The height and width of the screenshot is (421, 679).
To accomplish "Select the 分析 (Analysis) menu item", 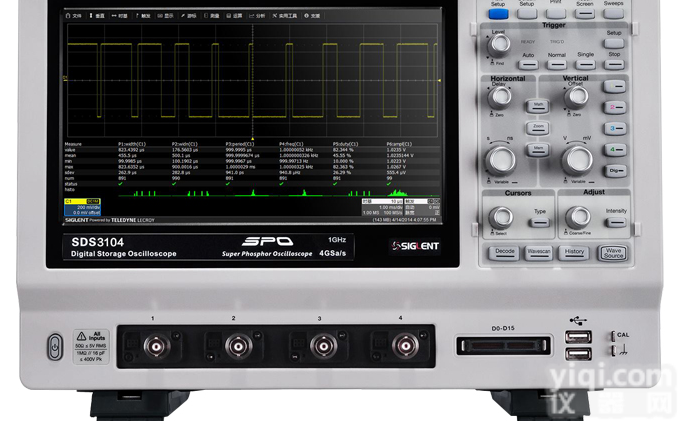I will (x=259, y=16).
